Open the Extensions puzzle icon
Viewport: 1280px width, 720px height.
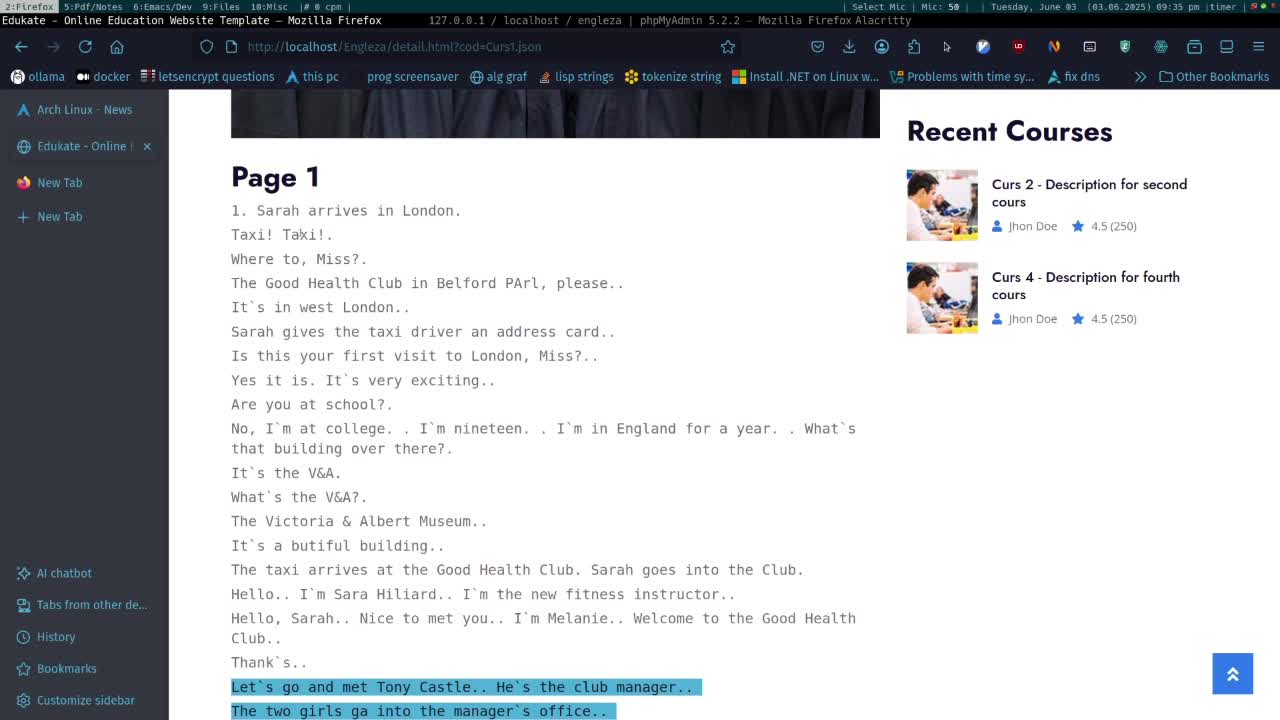click(x=914, y=46)
